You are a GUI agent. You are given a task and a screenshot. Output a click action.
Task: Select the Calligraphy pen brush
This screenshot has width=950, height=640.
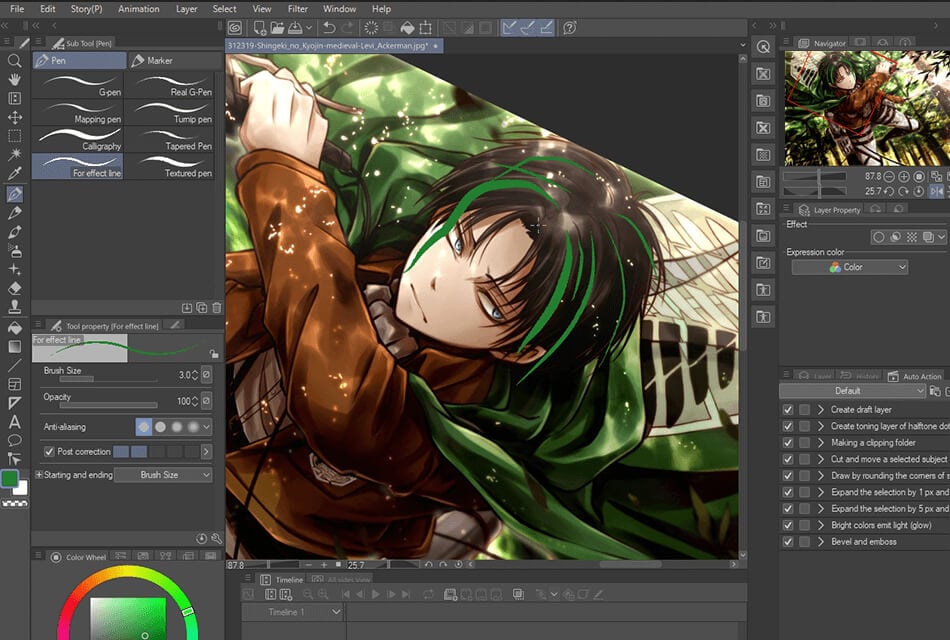coord(78,139)
